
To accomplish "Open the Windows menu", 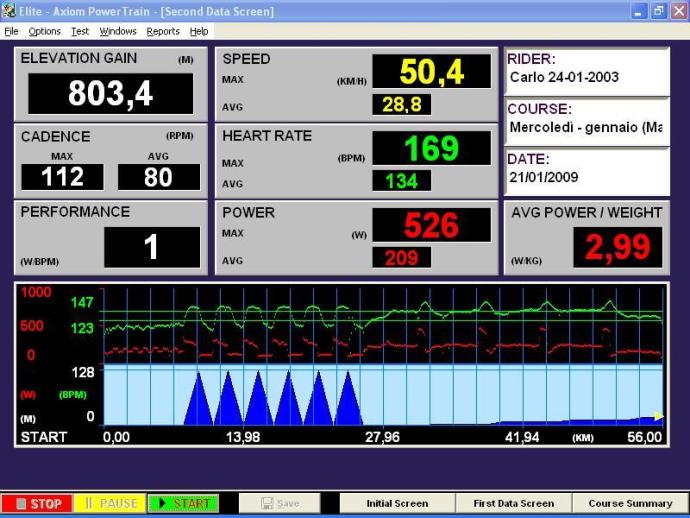I will [x=118, y=31].
